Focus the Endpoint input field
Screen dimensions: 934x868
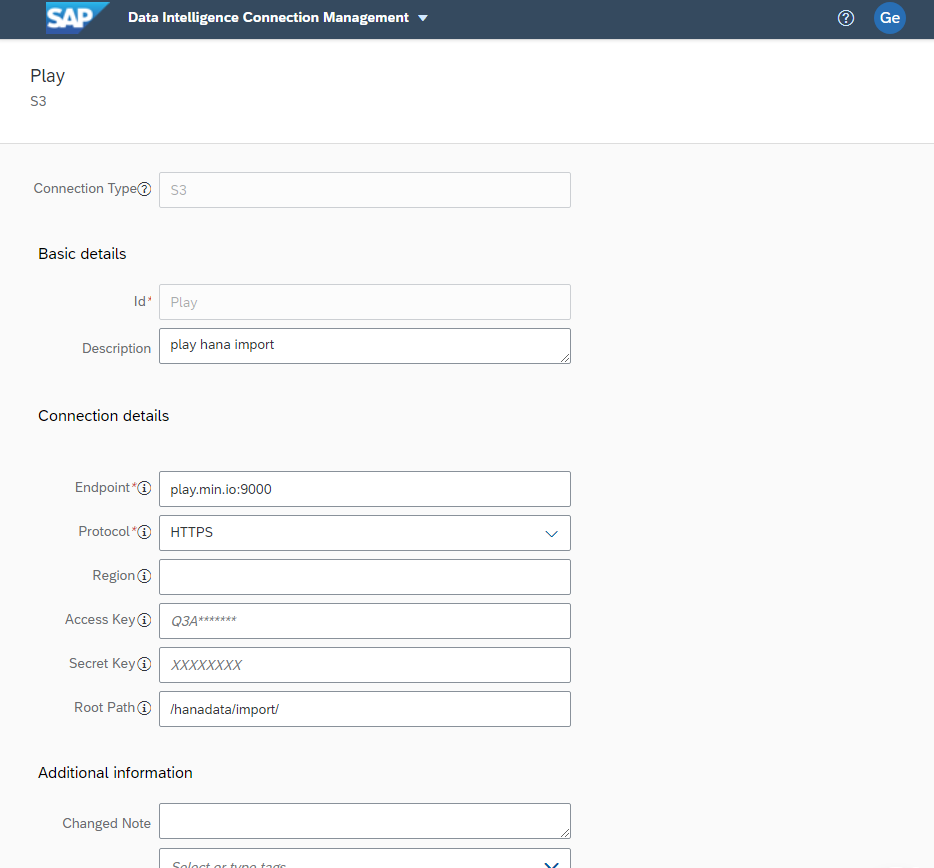tap(364, 489)
